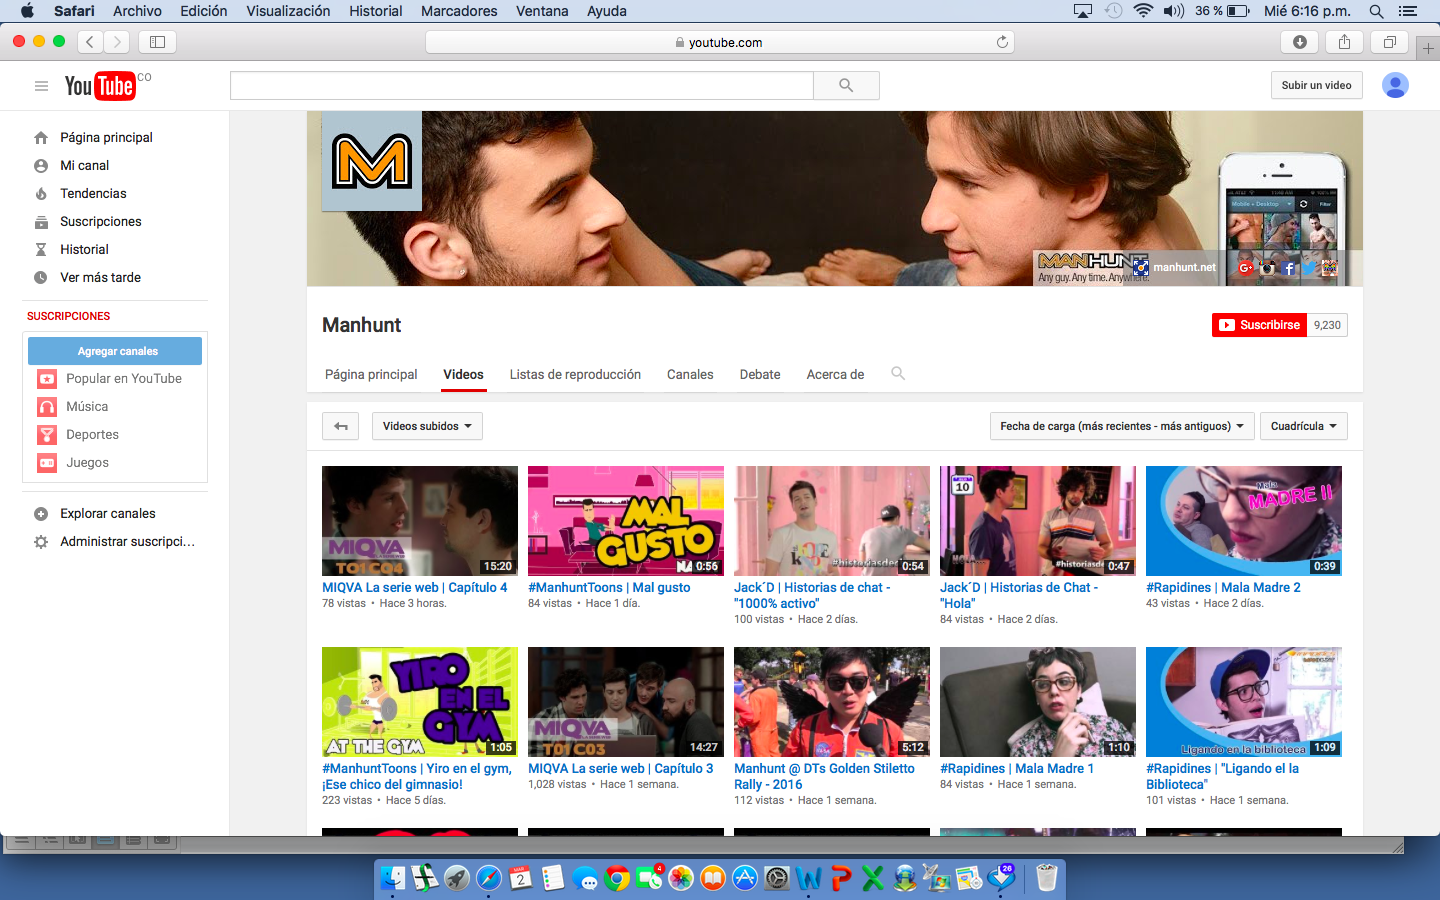Open the channel Página principal tab
1440x900 pixels.
point(371,374)
